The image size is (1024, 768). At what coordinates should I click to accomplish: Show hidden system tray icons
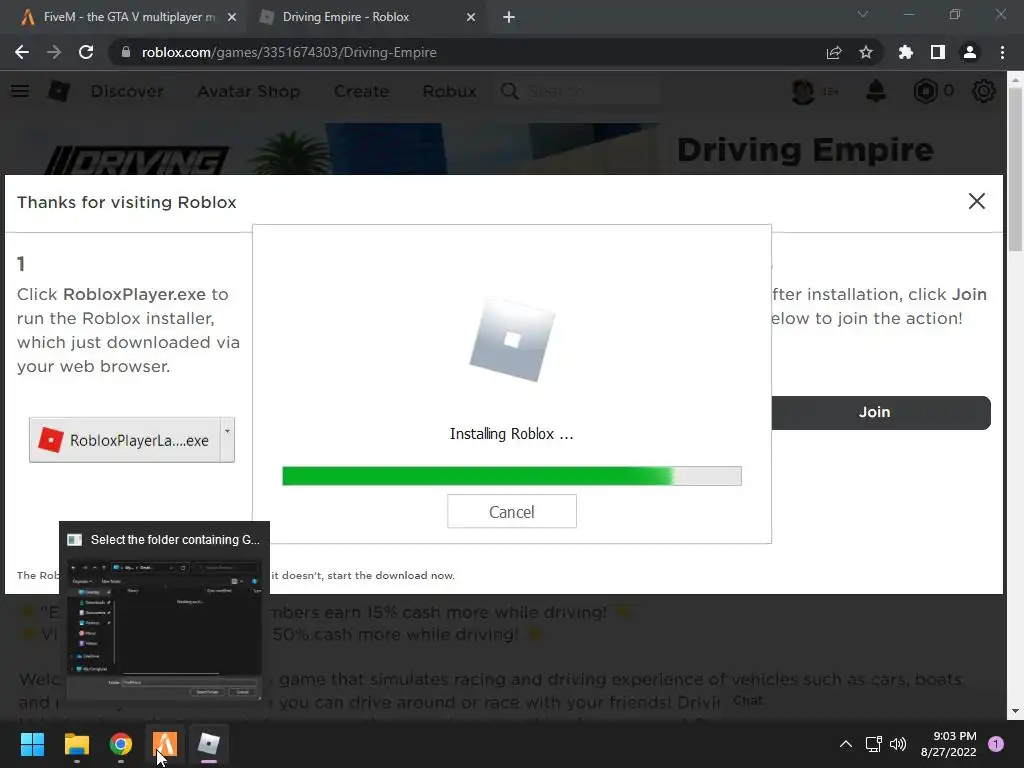(x=846, y=744)
